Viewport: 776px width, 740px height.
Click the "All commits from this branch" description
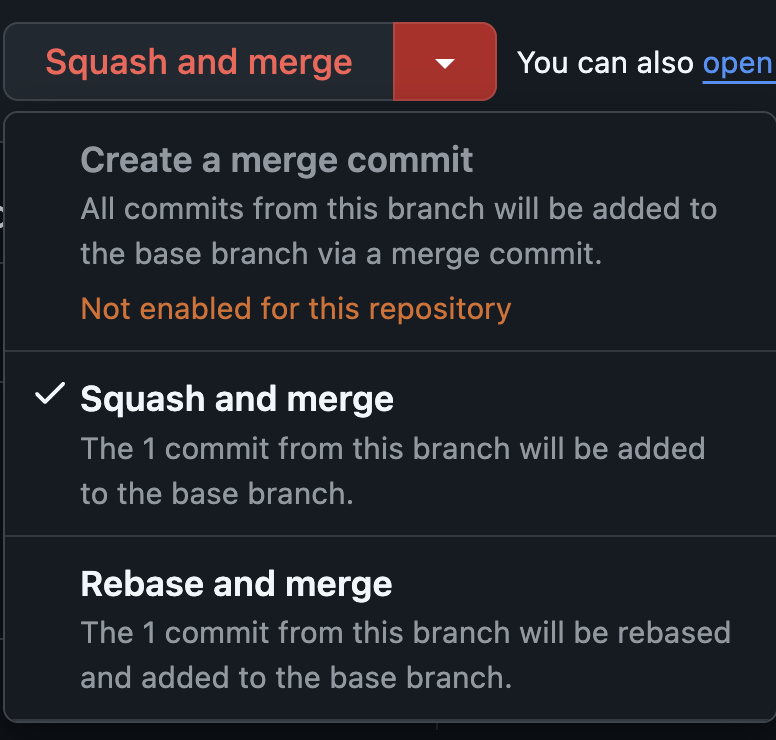pyautogui.click(x=398, y=210)
